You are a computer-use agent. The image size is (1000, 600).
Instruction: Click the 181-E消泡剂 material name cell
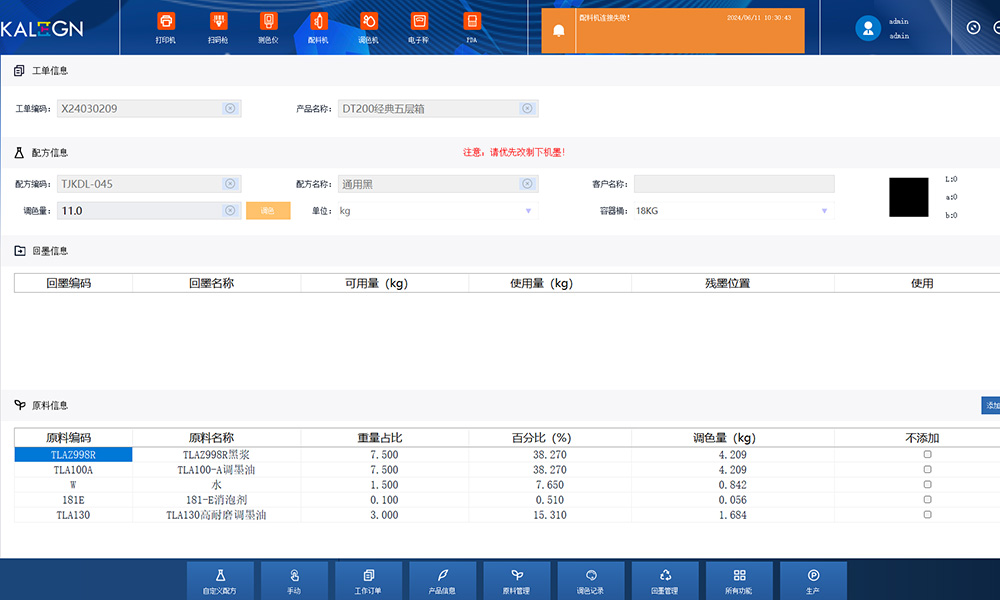tap(216, 500)
